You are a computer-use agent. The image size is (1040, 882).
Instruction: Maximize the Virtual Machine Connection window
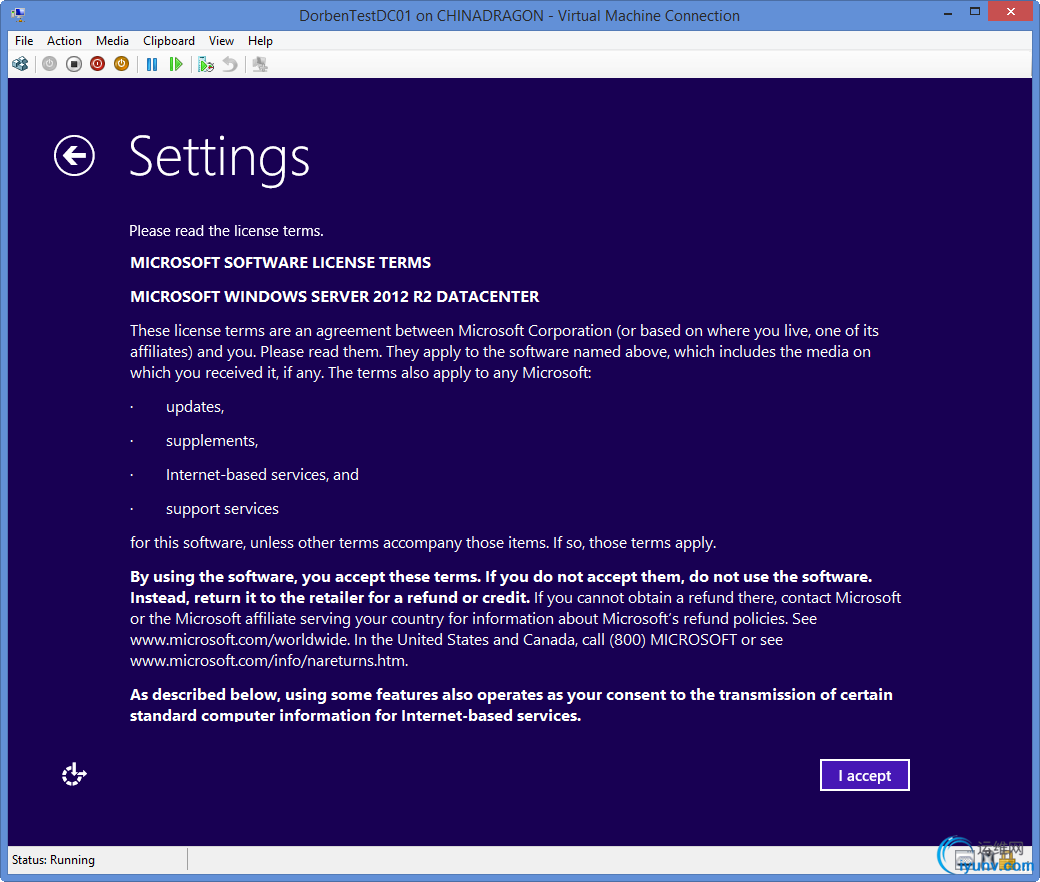(x=974, y=11)
